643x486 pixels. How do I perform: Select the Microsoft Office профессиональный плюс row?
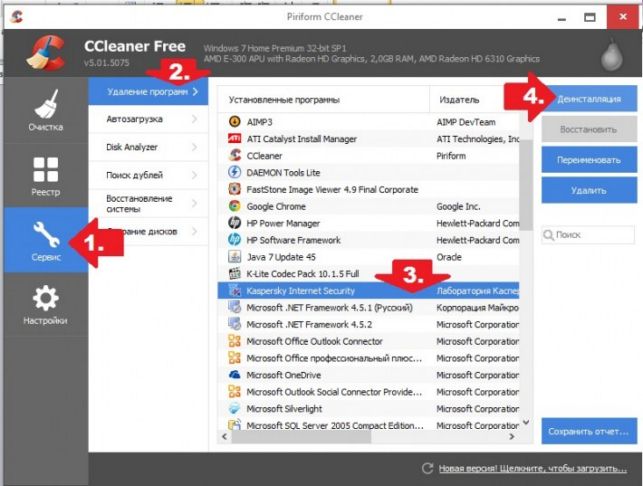point(369,358)
